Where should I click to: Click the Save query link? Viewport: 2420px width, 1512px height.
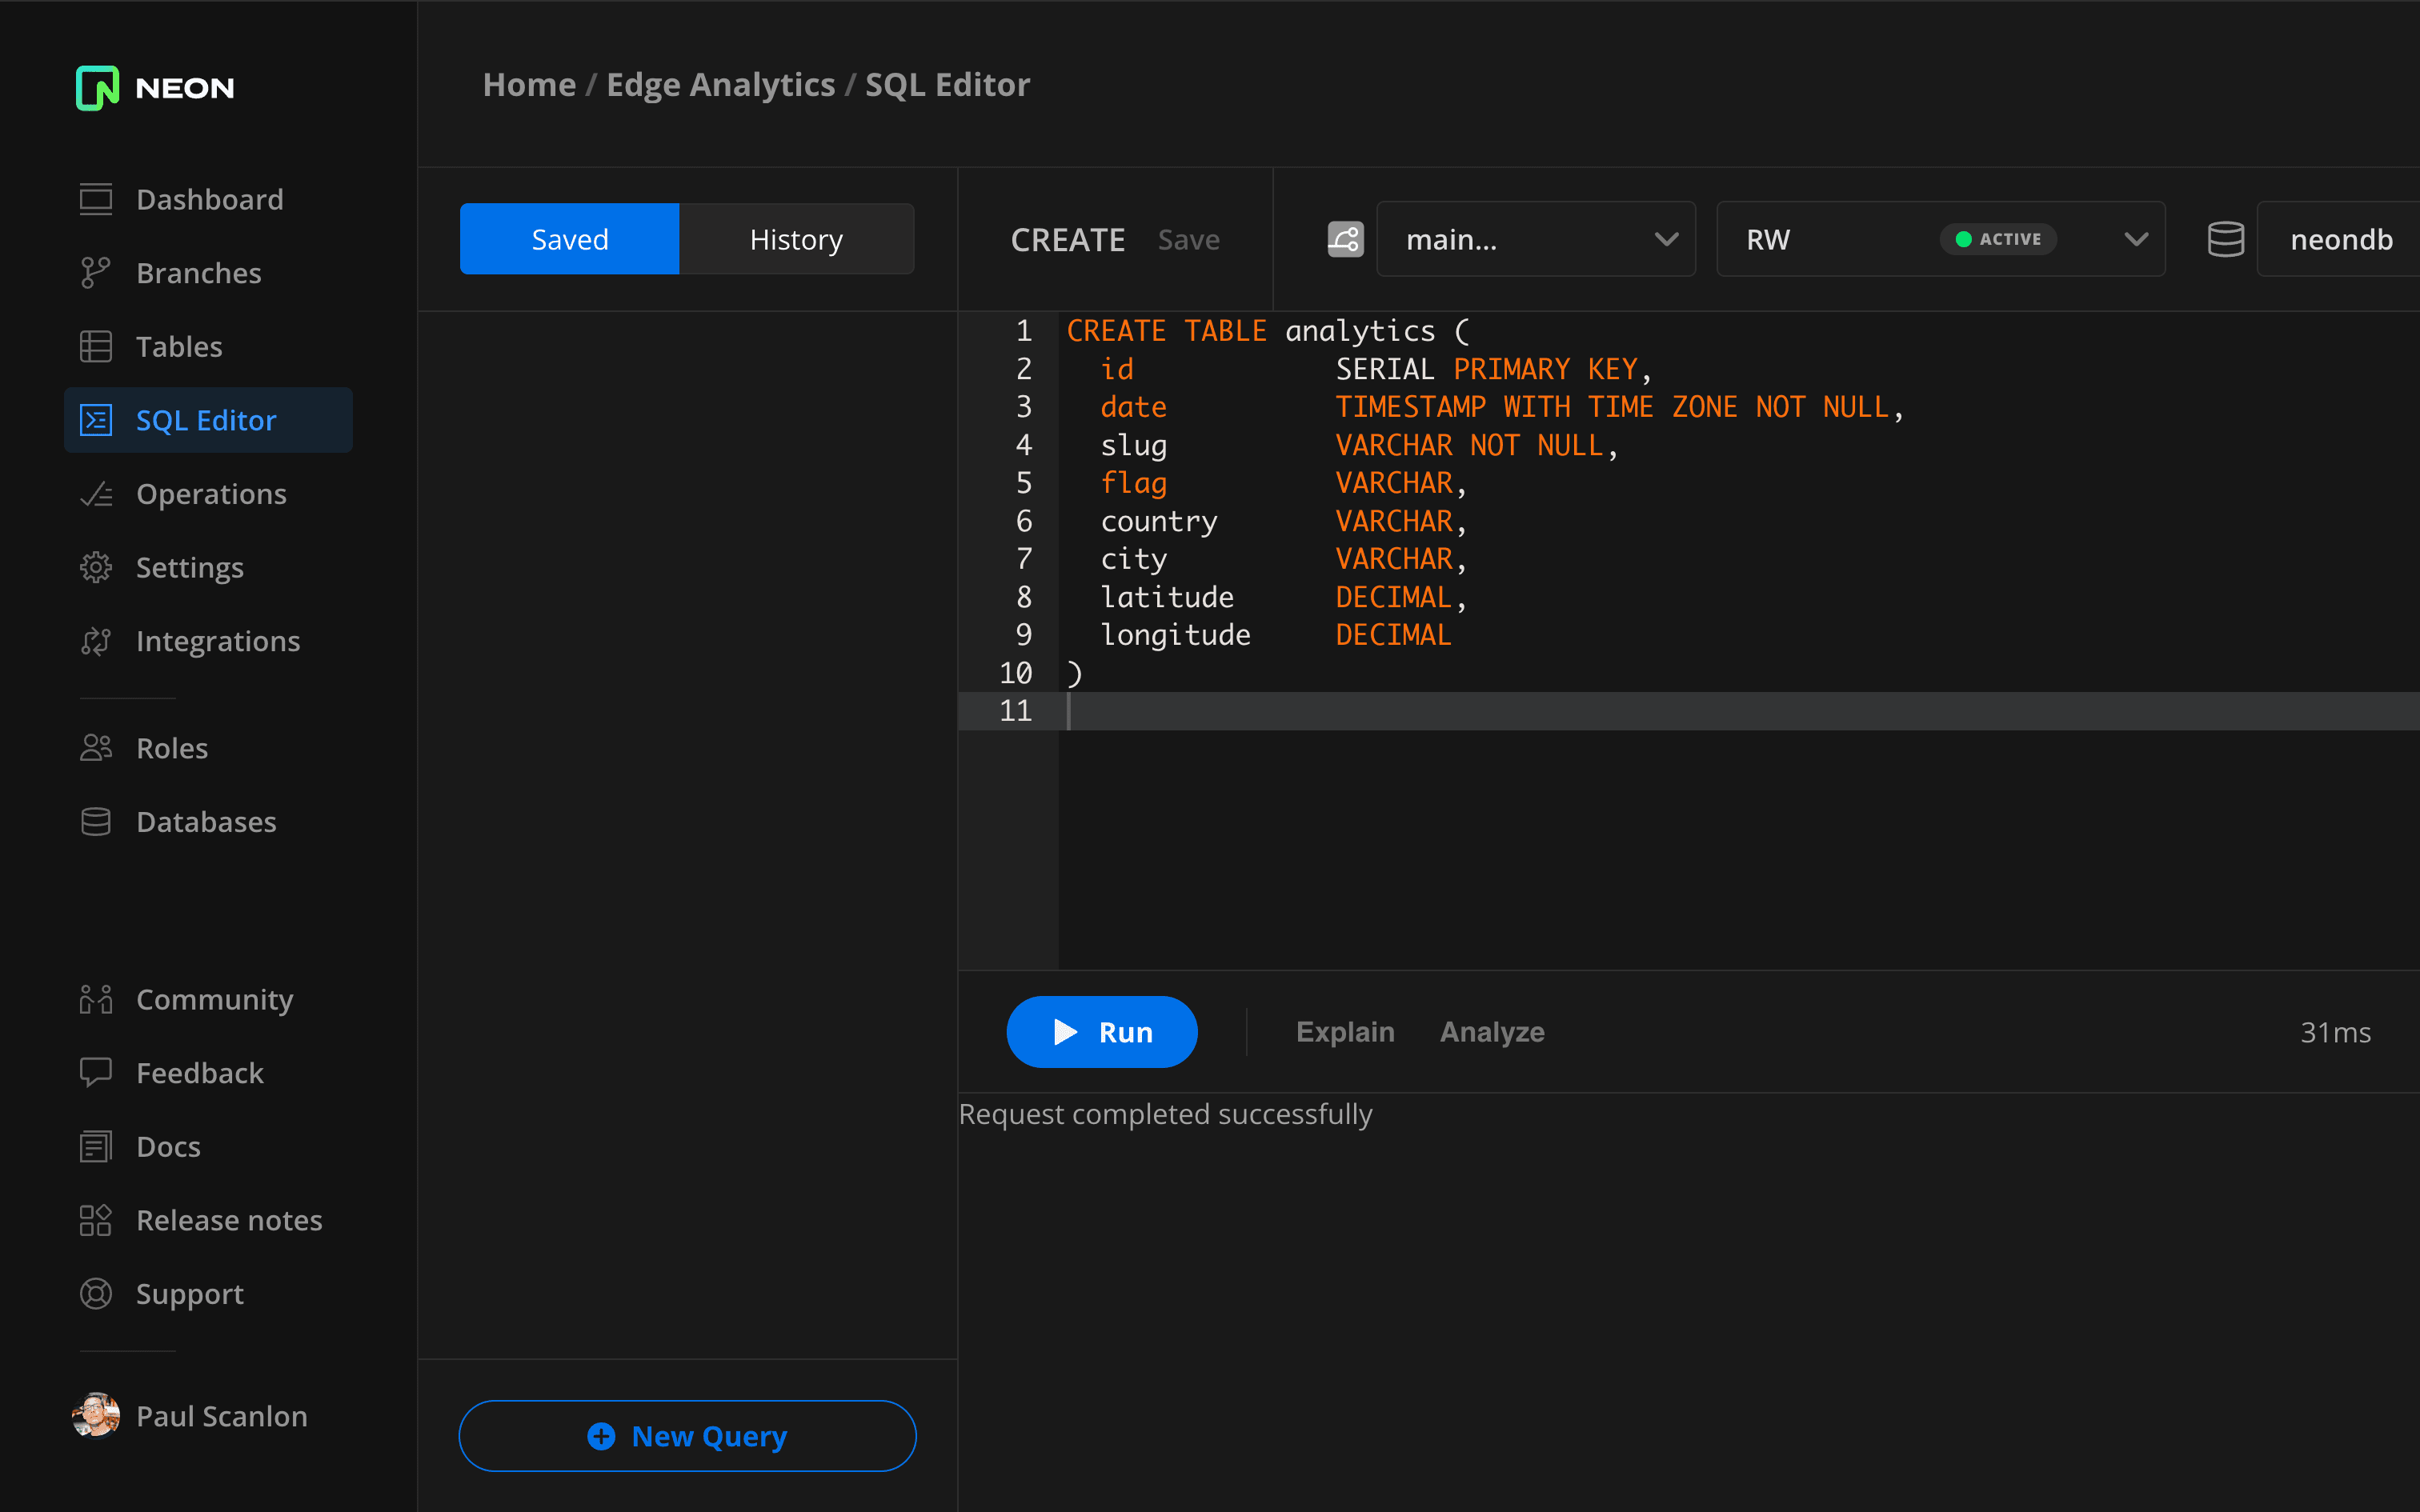1187,238
